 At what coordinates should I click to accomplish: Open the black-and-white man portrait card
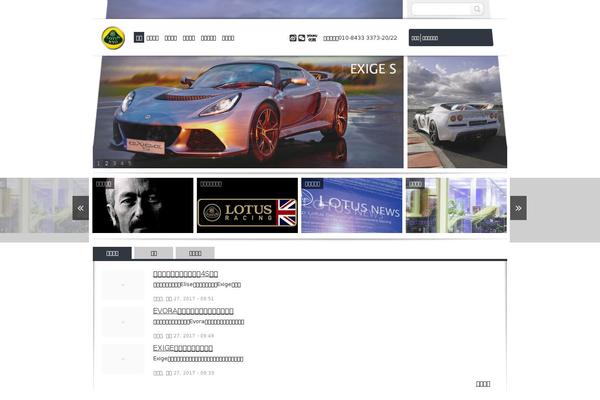click(143, 205)
